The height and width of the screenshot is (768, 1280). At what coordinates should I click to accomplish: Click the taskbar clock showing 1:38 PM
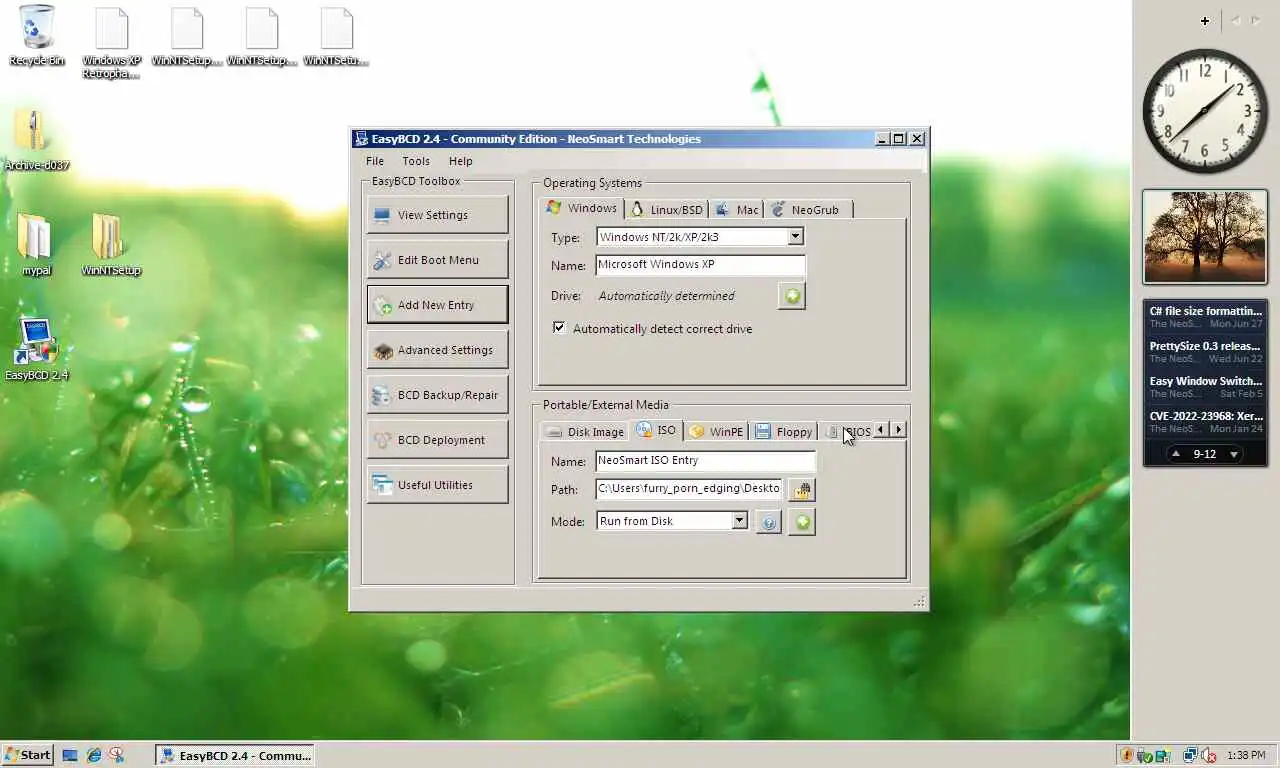pos(1245,756)
